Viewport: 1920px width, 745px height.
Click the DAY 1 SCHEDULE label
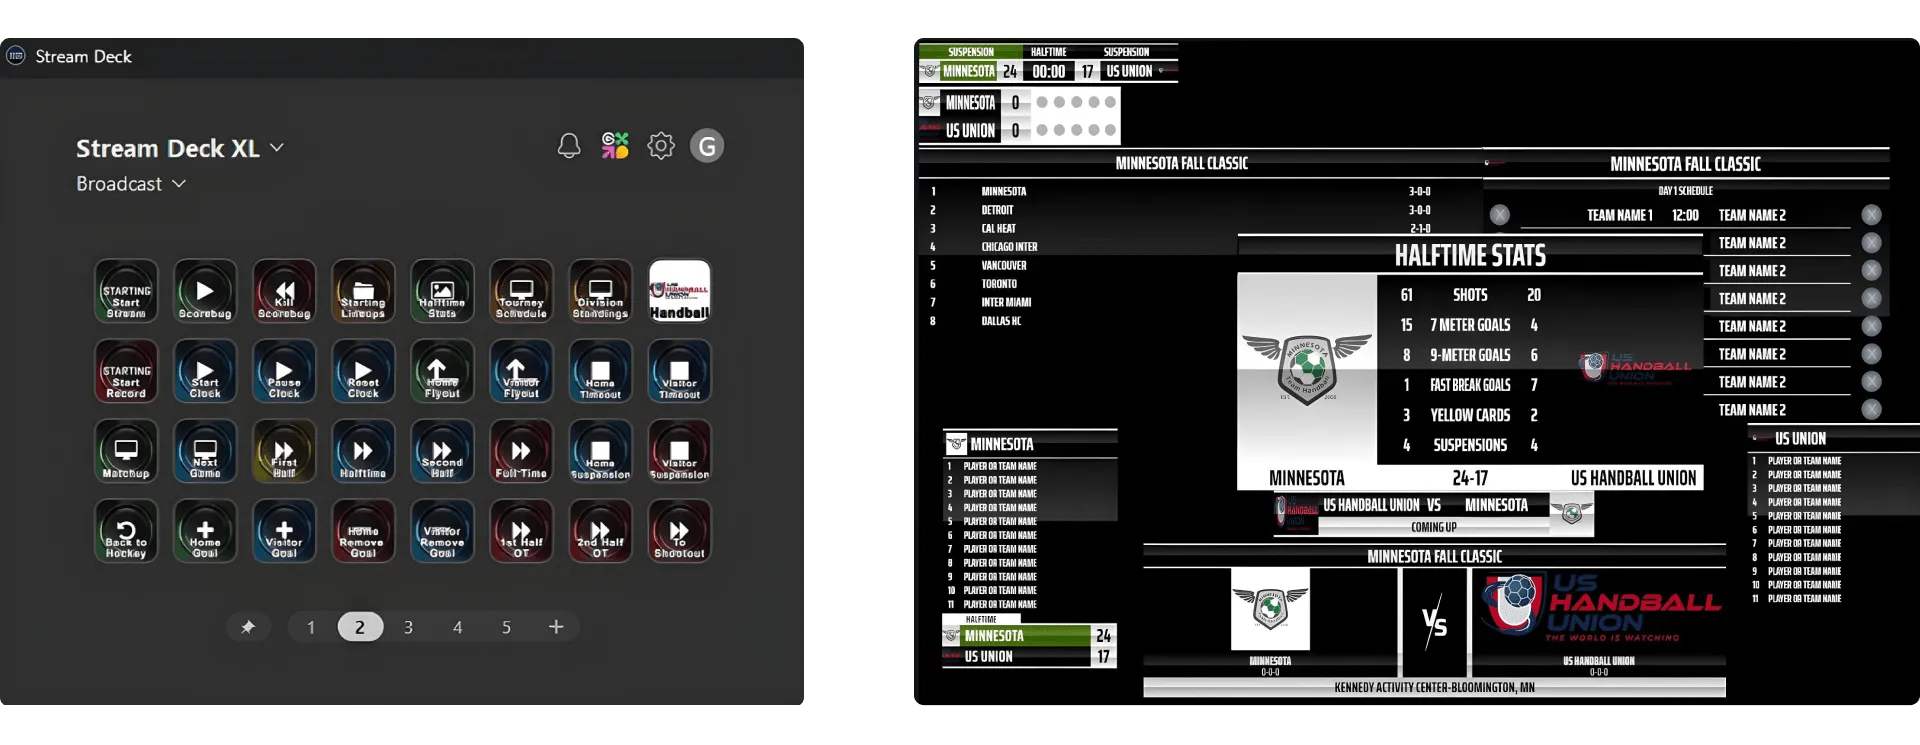[1685, 191]
